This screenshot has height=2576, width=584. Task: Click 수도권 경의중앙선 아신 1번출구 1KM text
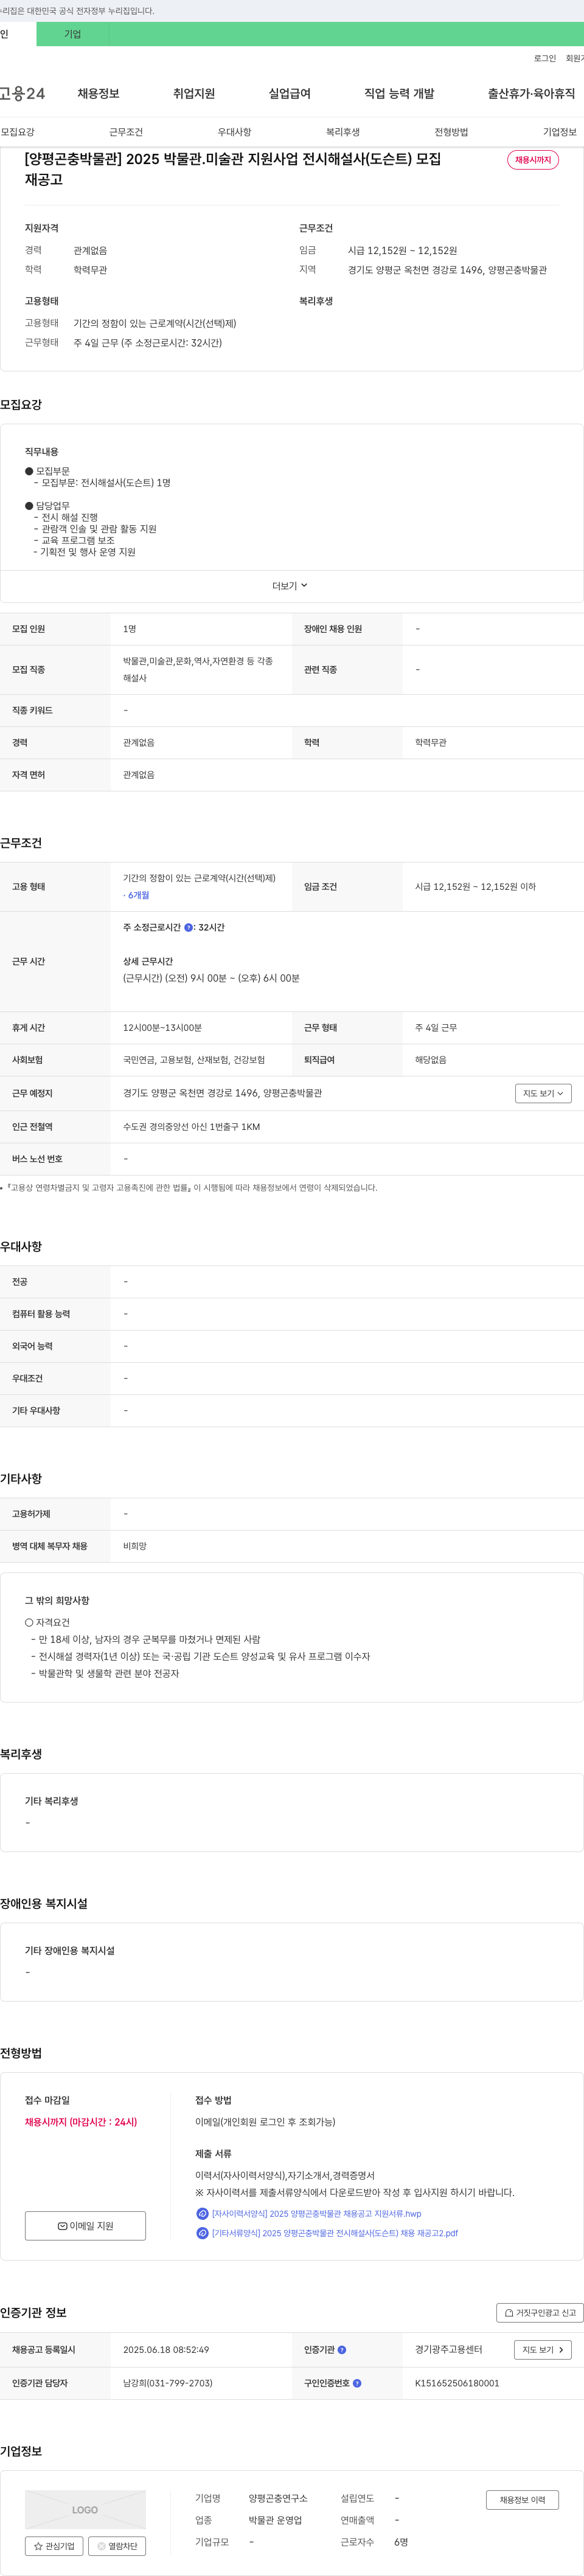[191, 1127]
